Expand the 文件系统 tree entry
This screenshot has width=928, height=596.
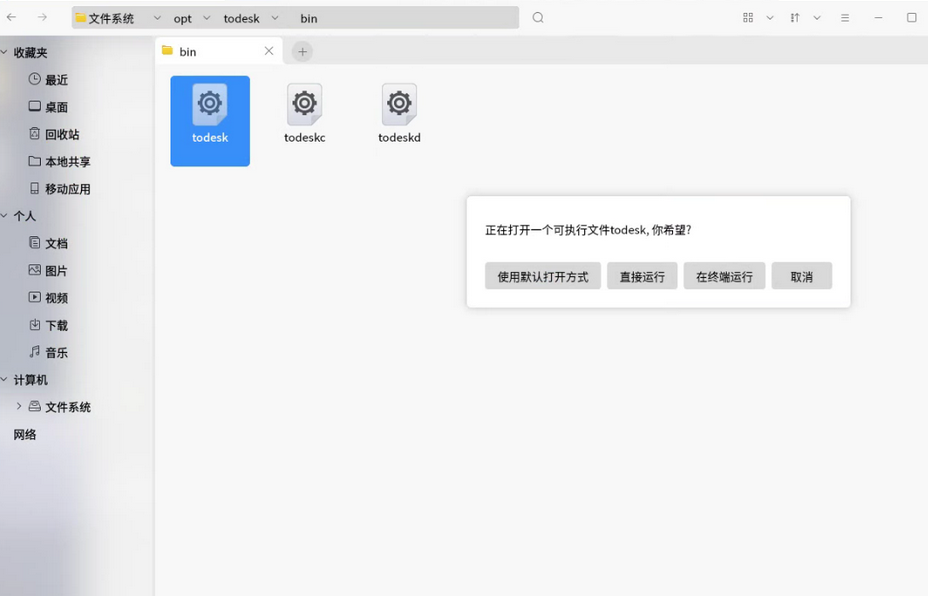tap(19, 406)
